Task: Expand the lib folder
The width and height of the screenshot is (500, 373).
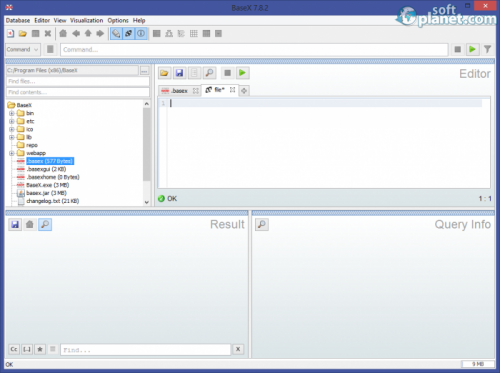Action: [12, 137]
